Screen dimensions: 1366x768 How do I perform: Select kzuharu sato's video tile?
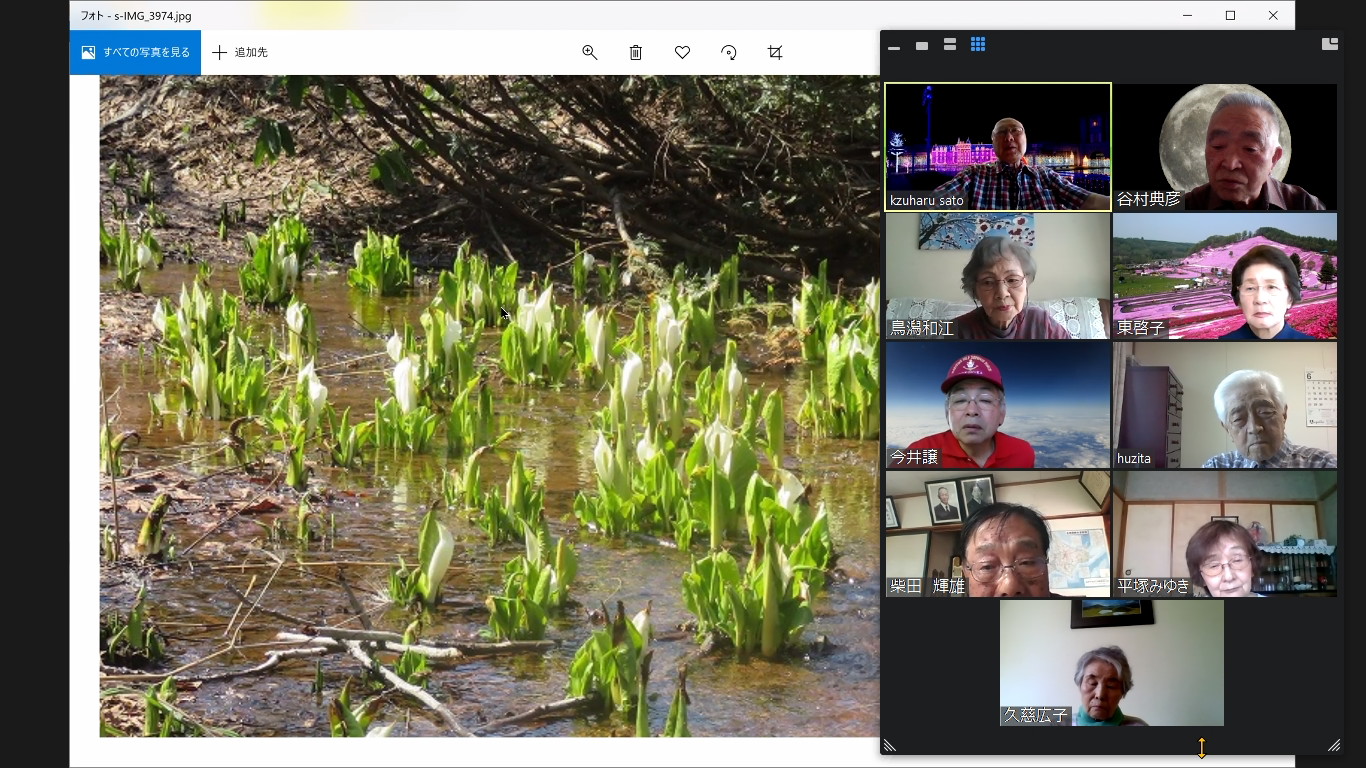tap(998, 147)
